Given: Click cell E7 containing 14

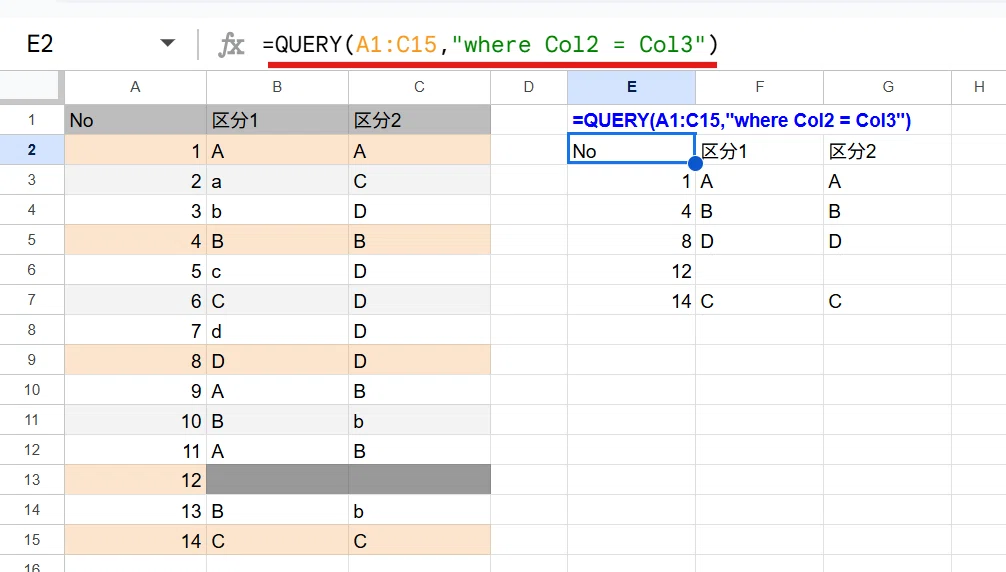Looking at the screenshot, I should [631, 300].
